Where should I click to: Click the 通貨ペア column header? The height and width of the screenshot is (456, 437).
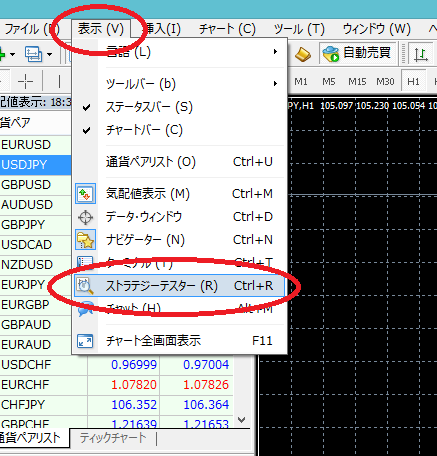35,122
